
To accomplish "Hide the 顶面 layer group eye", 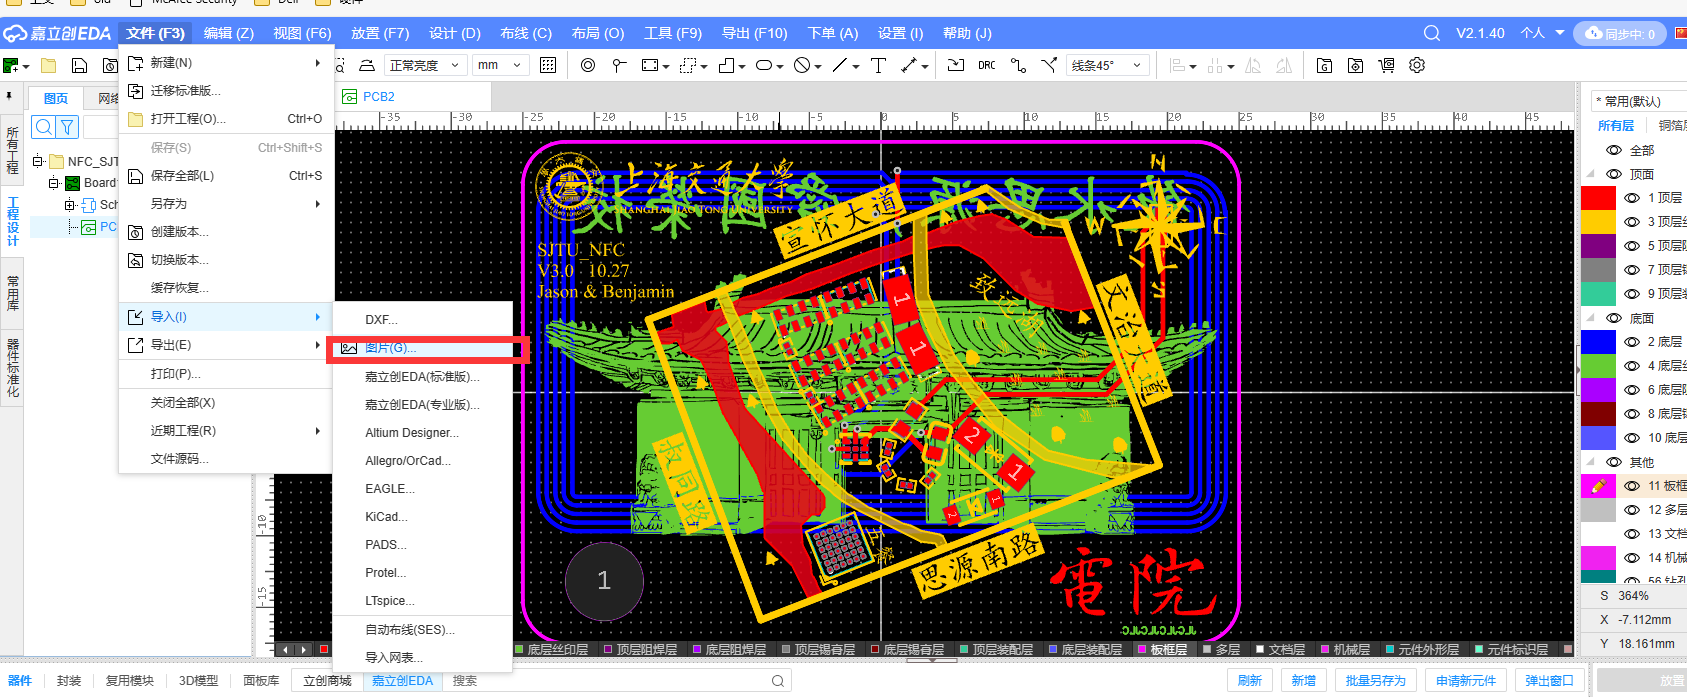I will click(x=1614, y=174).
